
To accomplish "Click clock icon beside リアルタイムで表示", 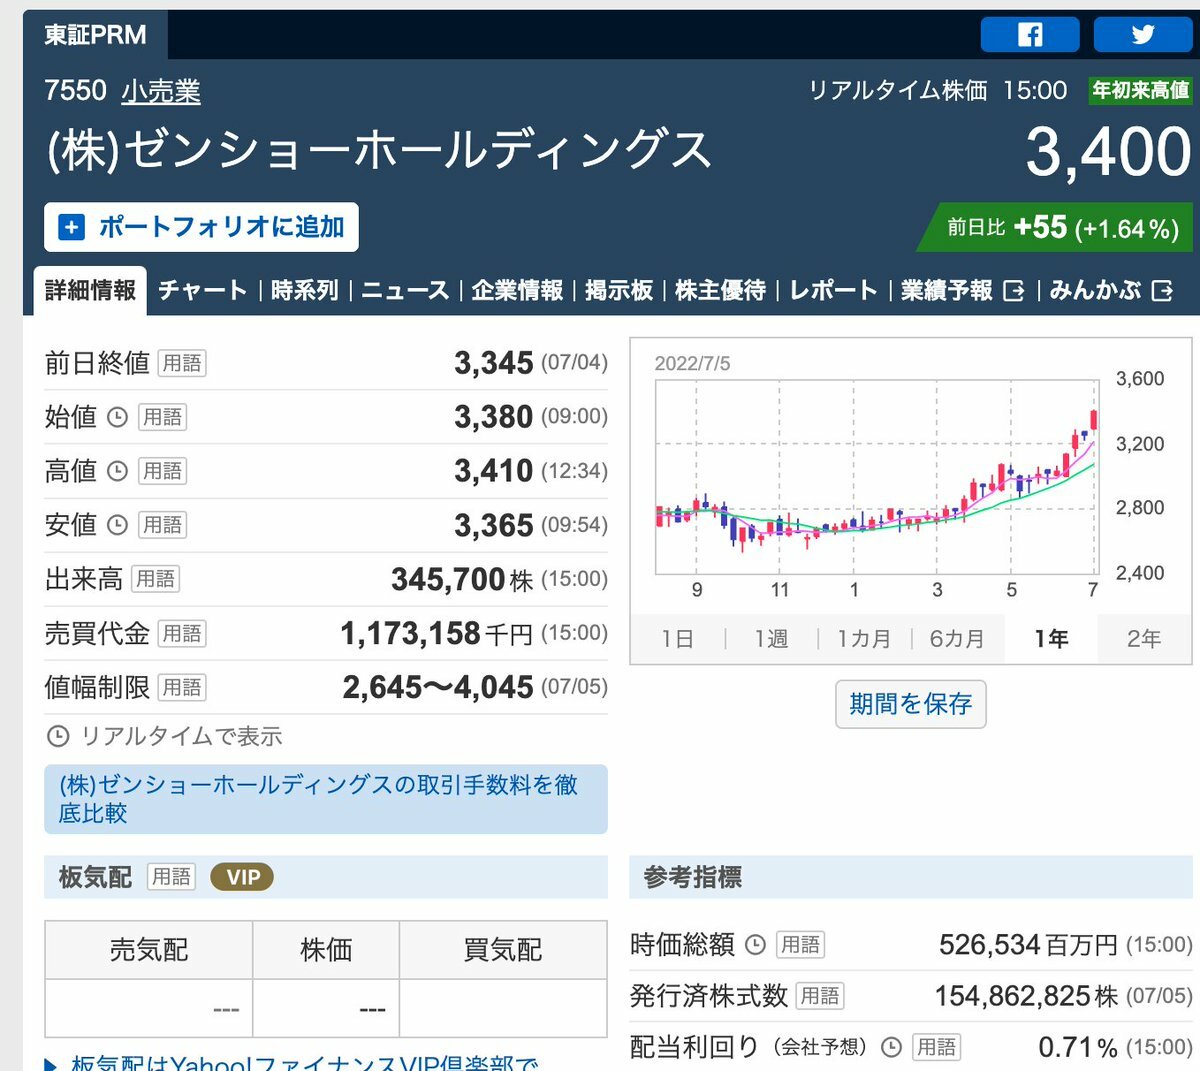I will click(58, 737).
